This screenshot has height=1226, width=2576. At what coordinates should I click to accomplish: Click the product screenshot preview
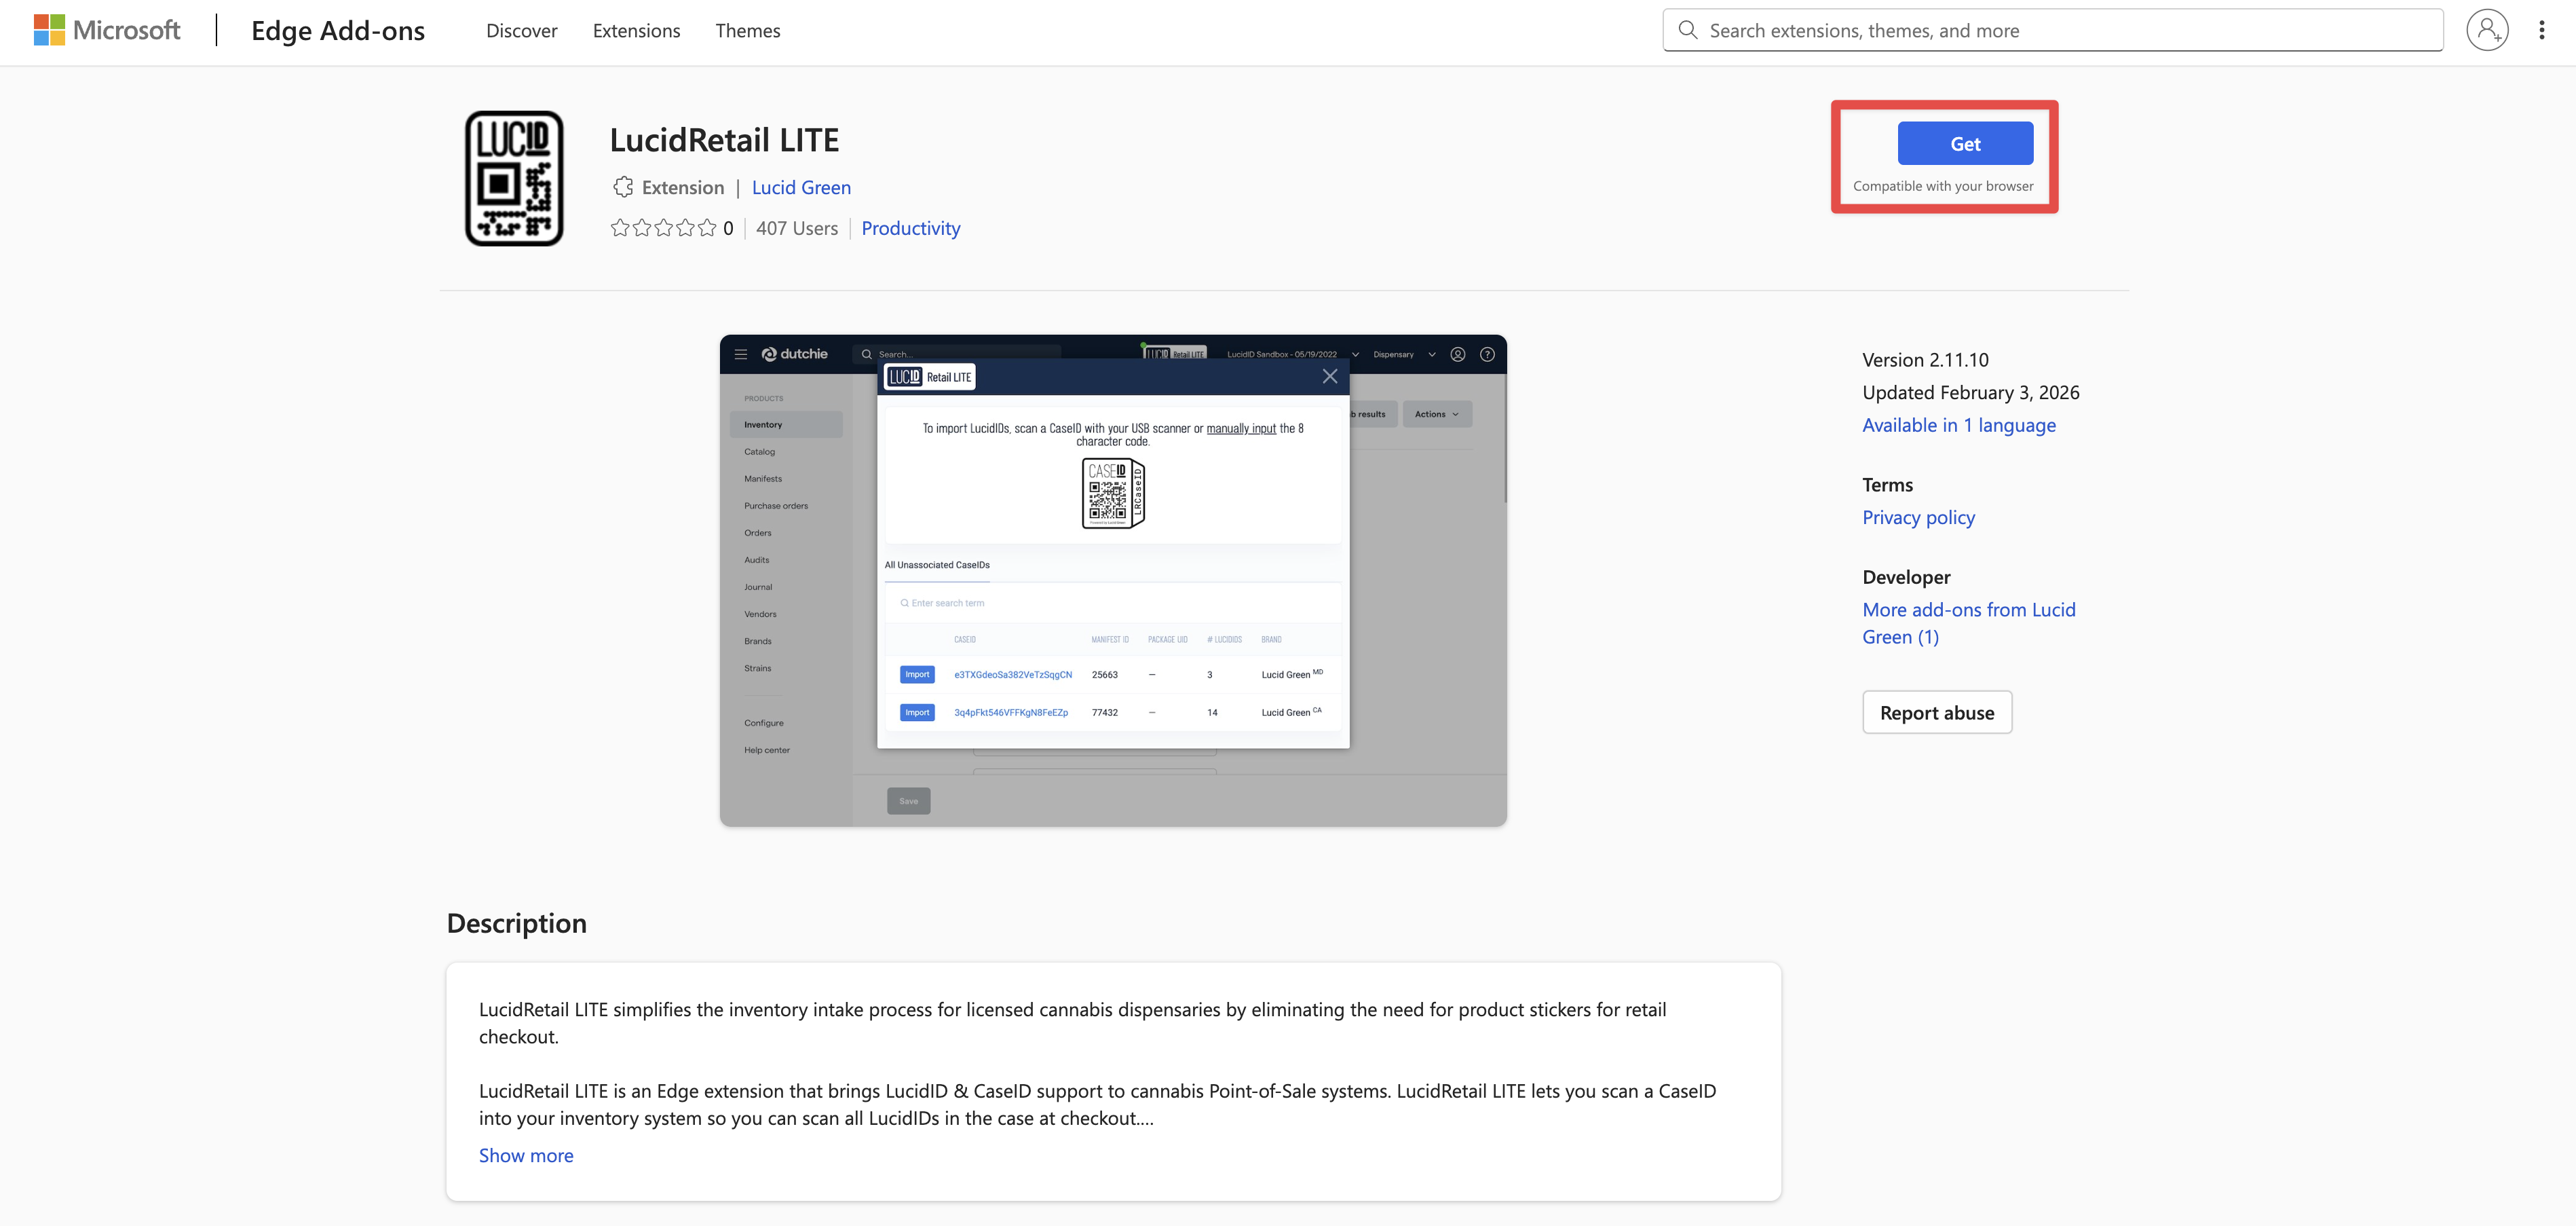pos(1112,580)
